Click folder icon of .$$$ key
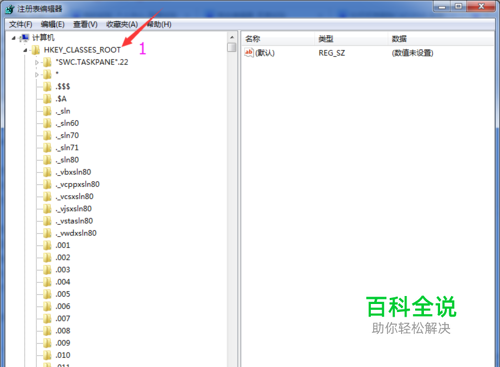This screenshot has height=367, width=500. pyautogui.click(x=47, y=87)
